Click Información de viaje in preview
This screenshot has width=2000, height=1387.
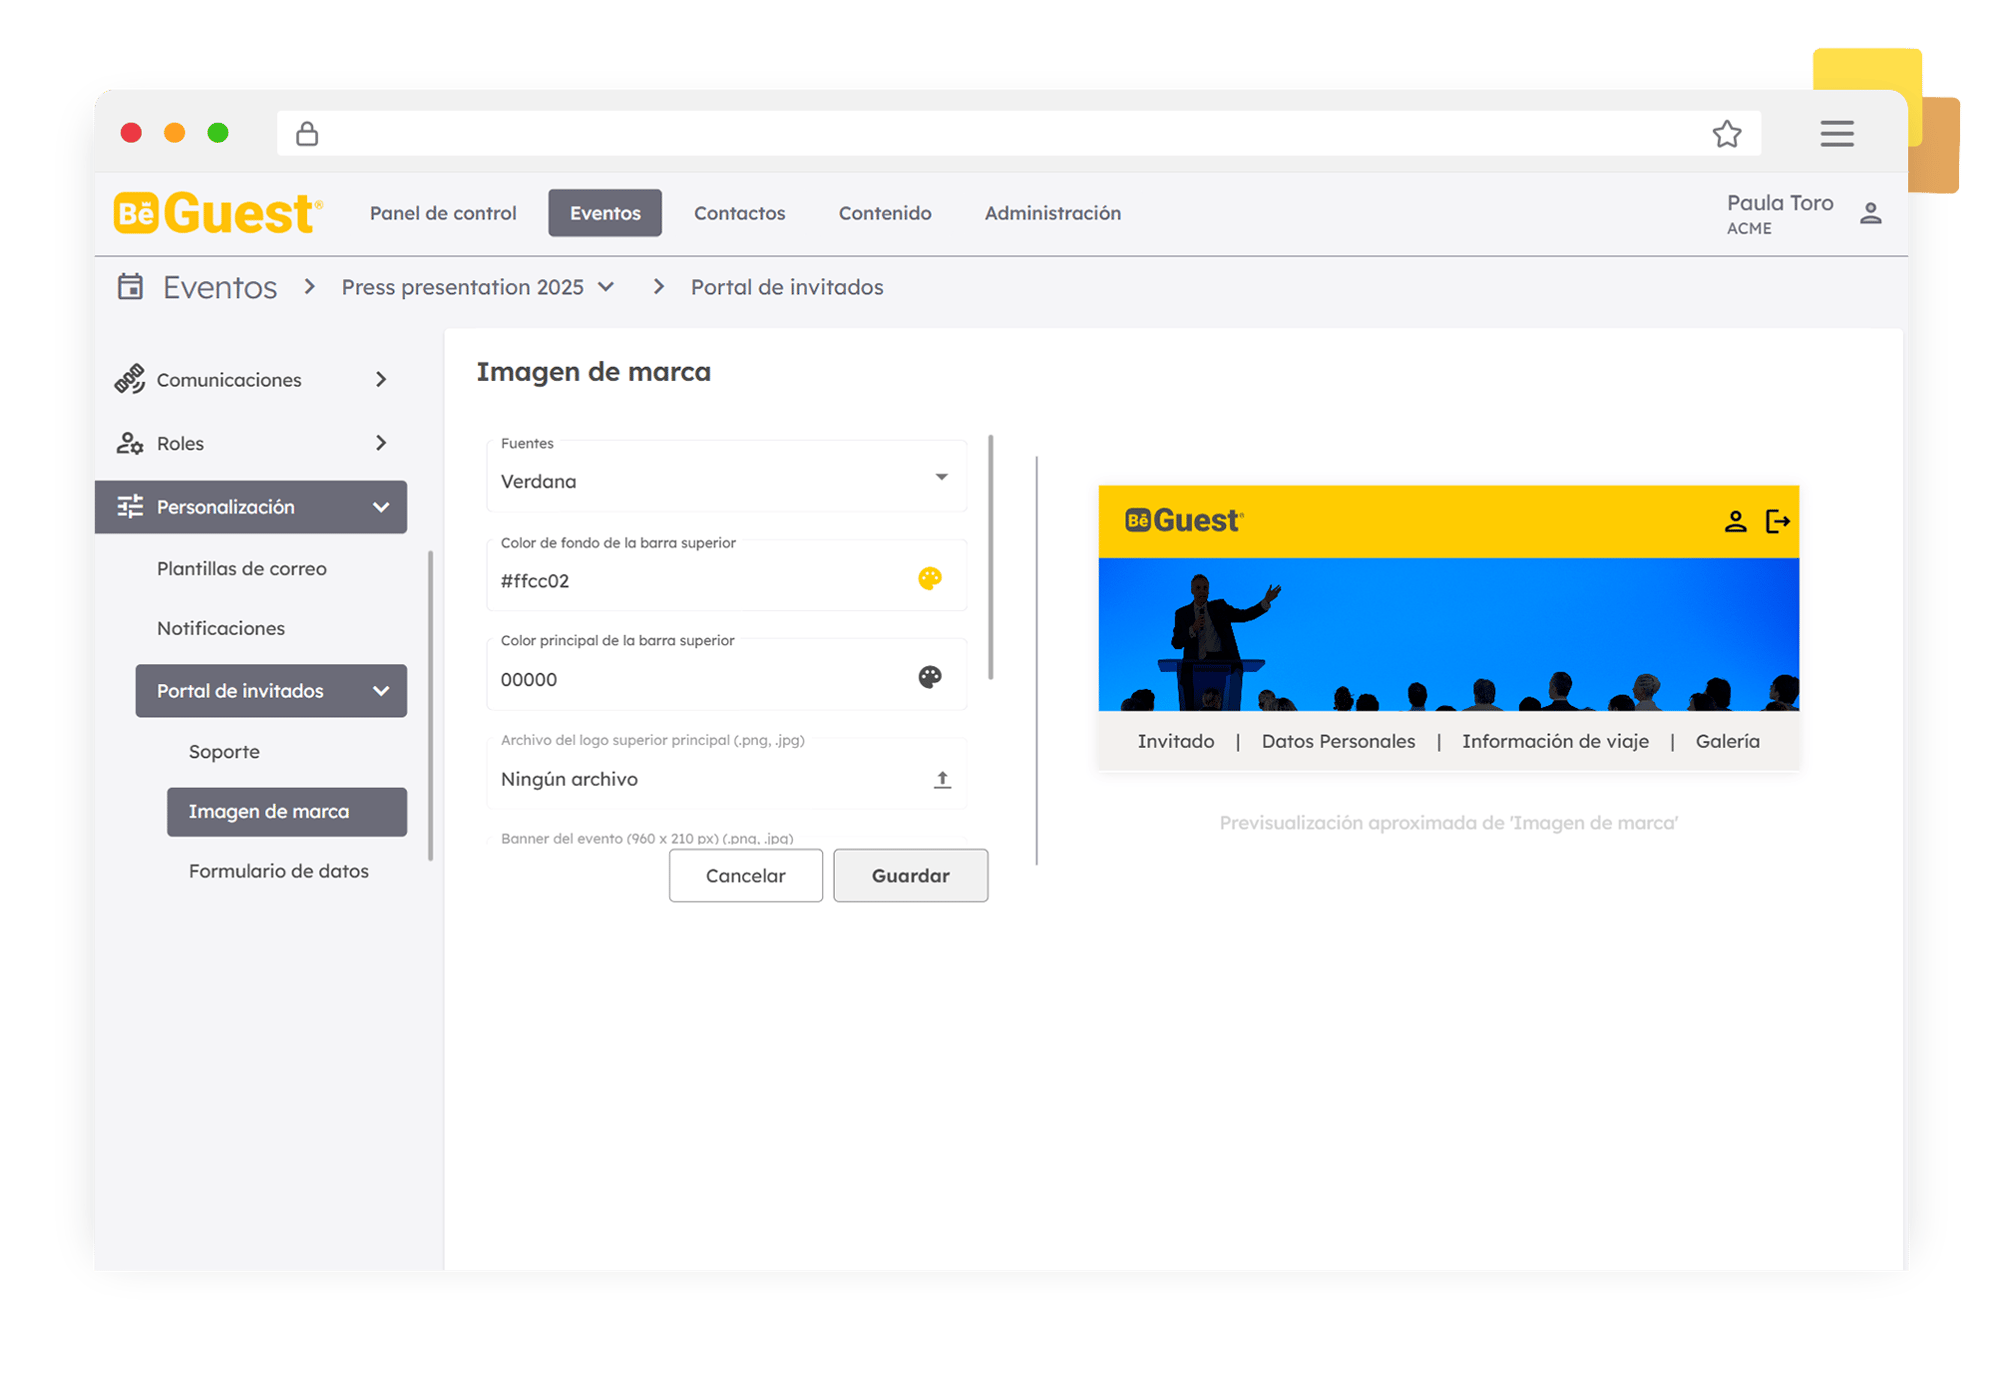click(x=1555, y=741)
